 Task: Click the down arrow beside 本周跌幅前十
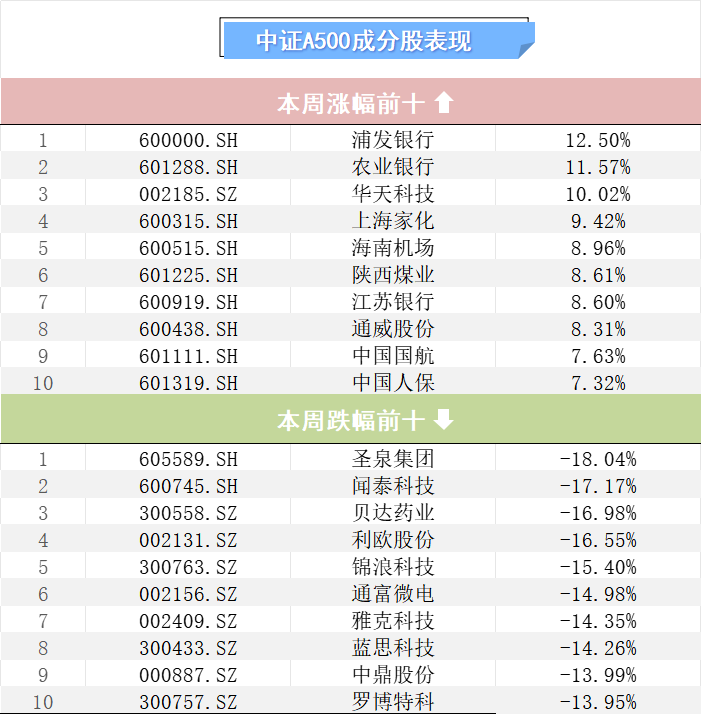[444, 421]
